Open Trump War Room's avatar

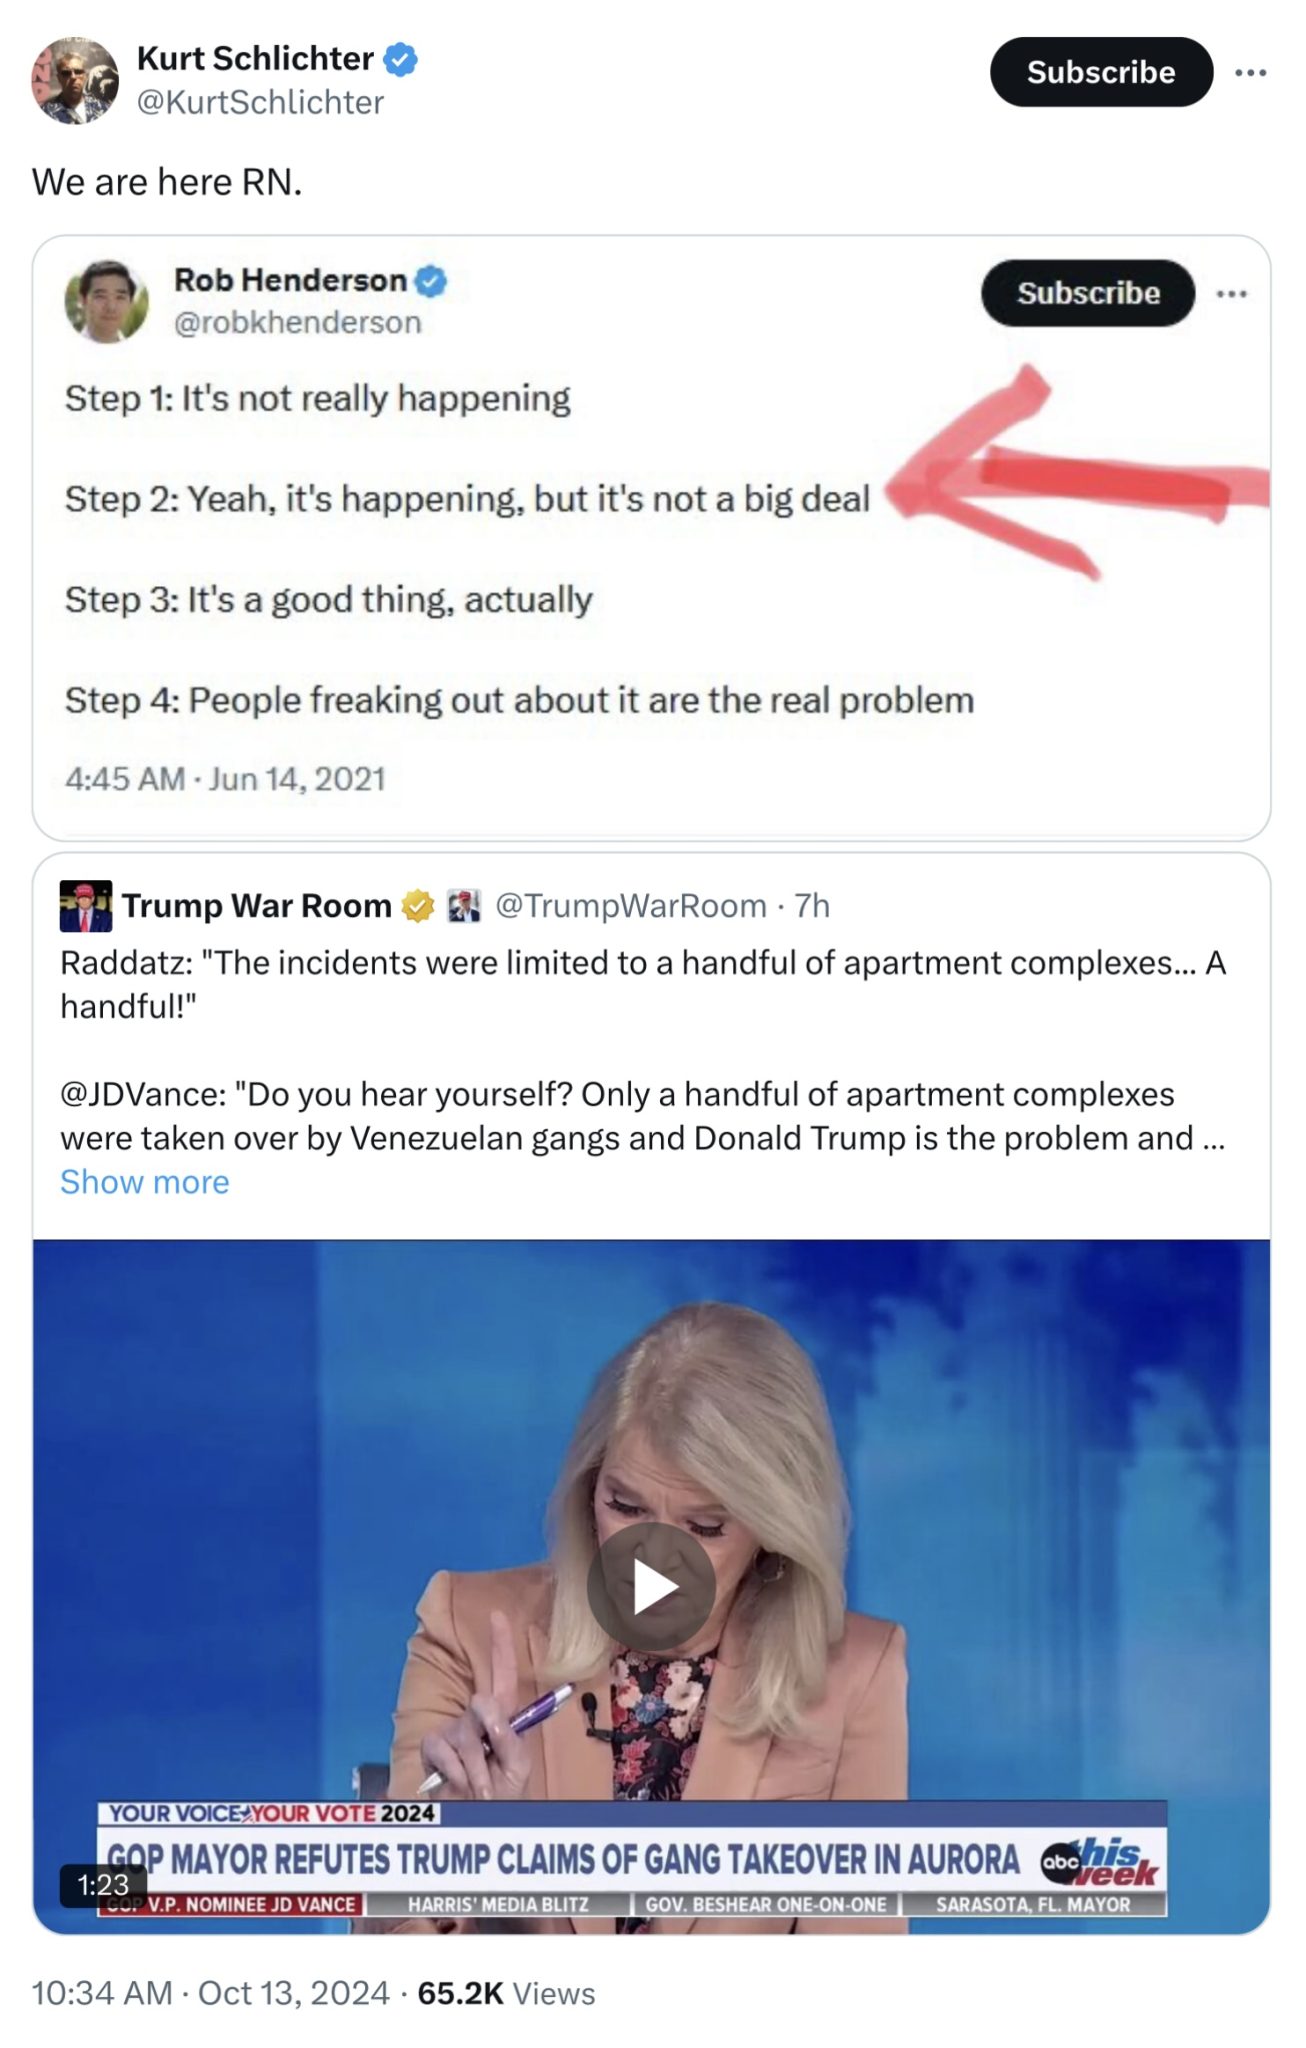[x=86, y=906]
